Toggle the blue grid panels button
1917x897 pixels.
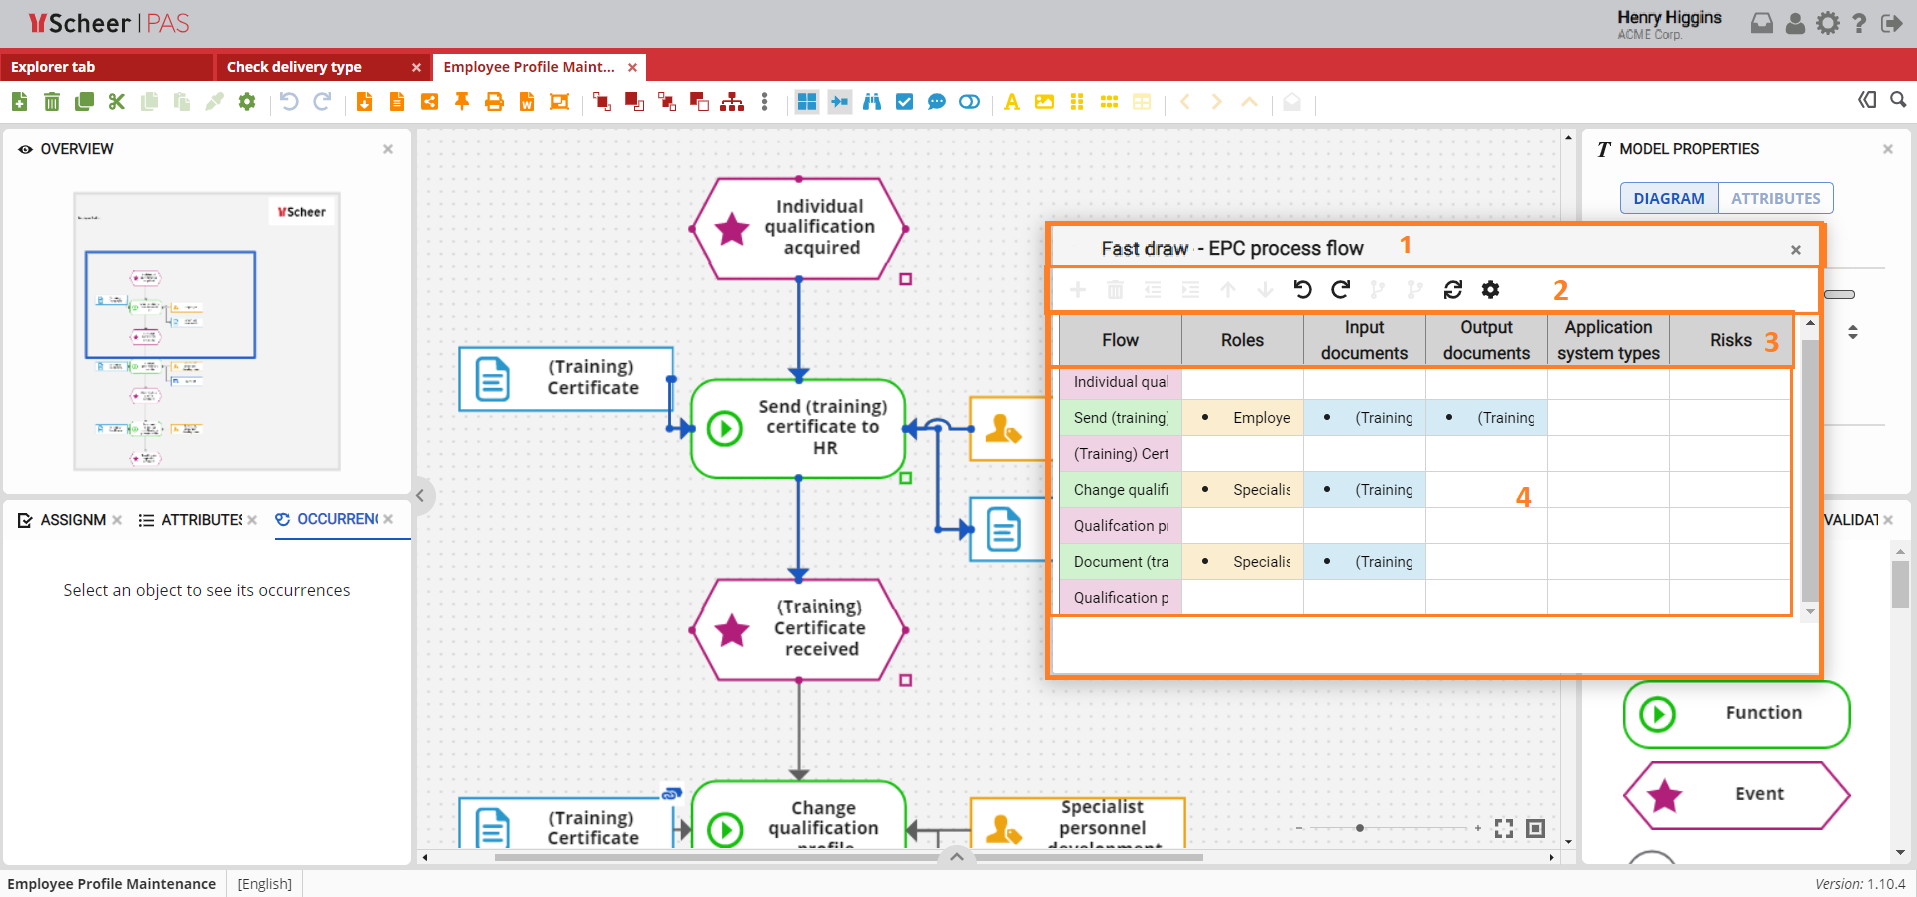807,102
